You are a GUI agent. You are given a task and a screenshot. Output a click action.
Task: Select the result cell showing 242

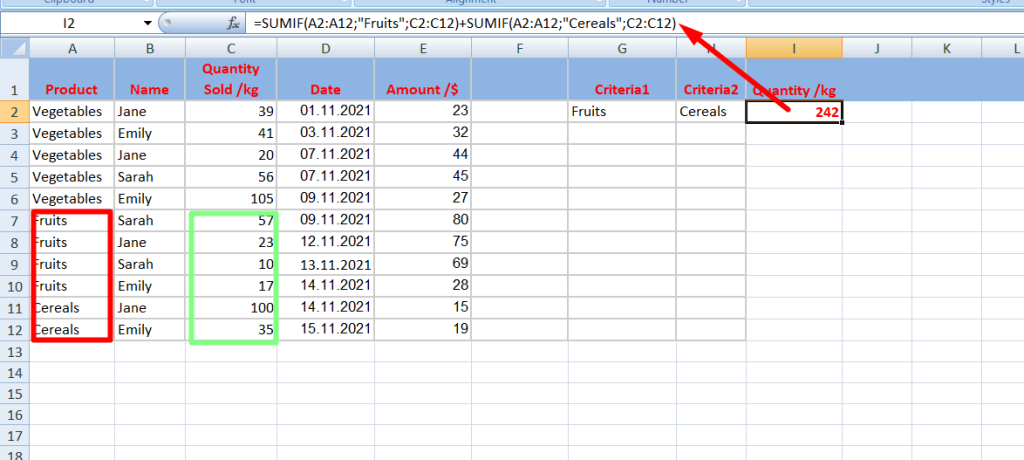794,112
